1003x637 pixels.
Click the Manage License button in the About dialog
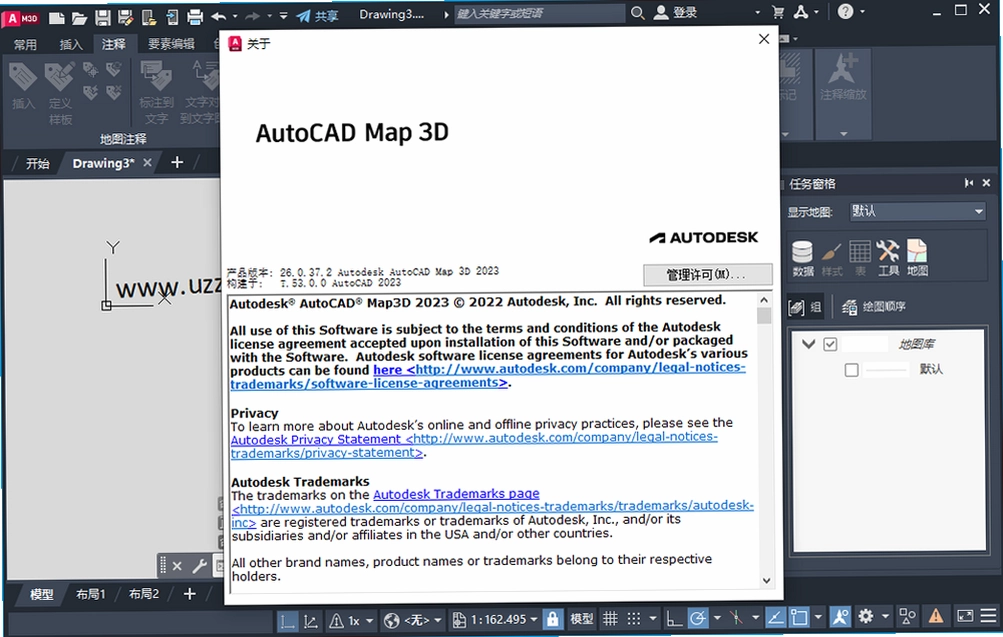707,275
